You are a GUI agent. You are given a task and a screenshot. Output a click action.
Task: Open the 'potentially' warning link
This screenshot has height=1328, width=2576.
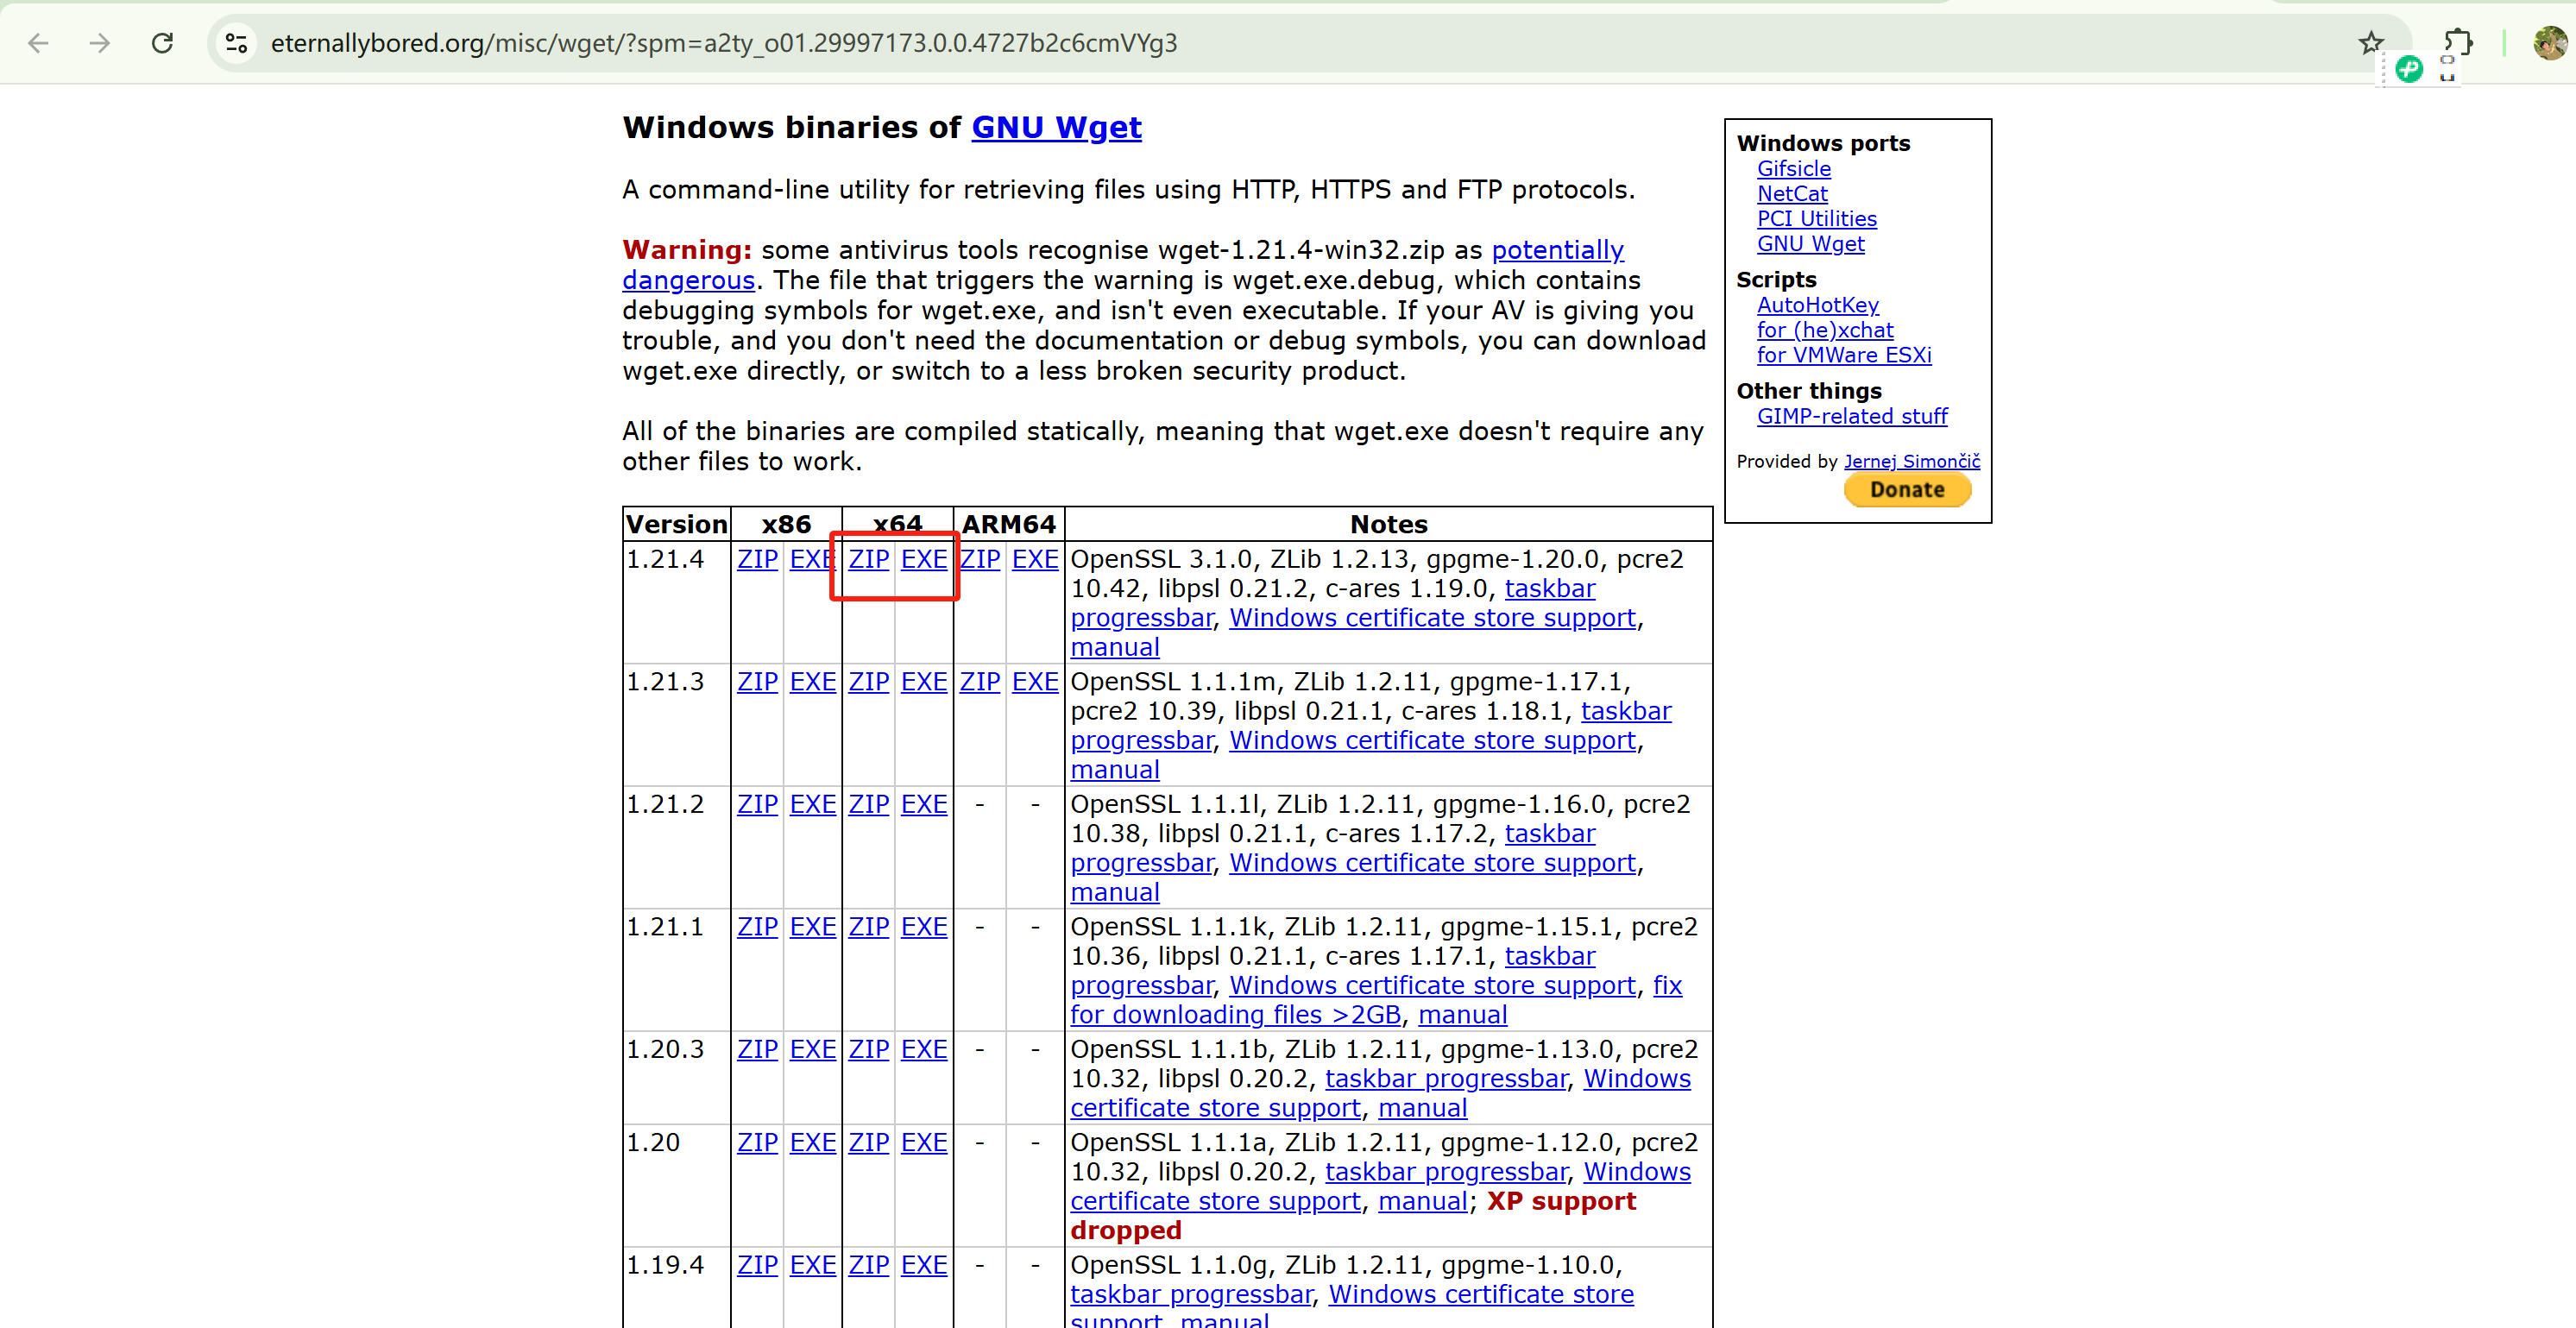(1557, 250)
